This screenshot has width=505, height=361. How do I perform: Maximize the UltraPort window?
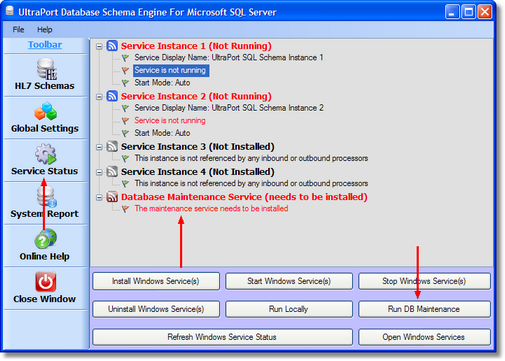[469, 12]
